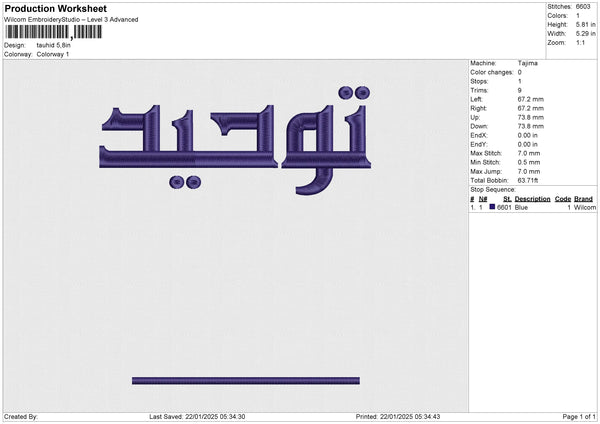Image resolution: width=600 pixels, height=424 pixels.
Task: Click the Production Worksheet title
Action: (55, 8)
